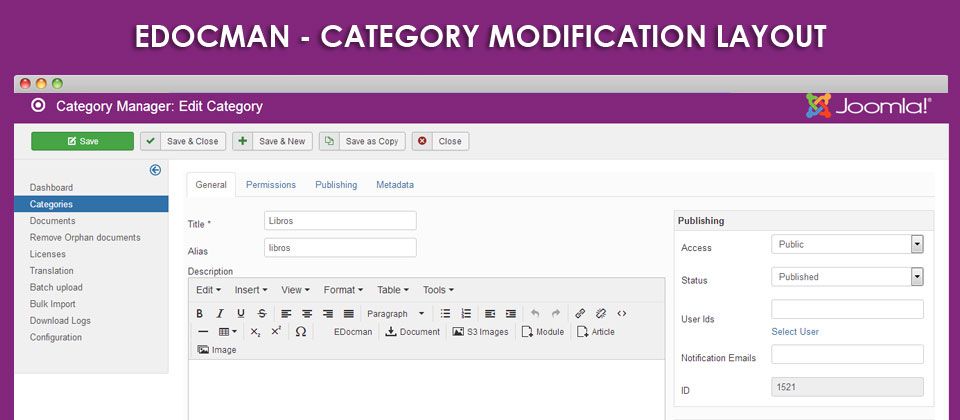Open Categories in the sidebar

click(x=91, y=204)
